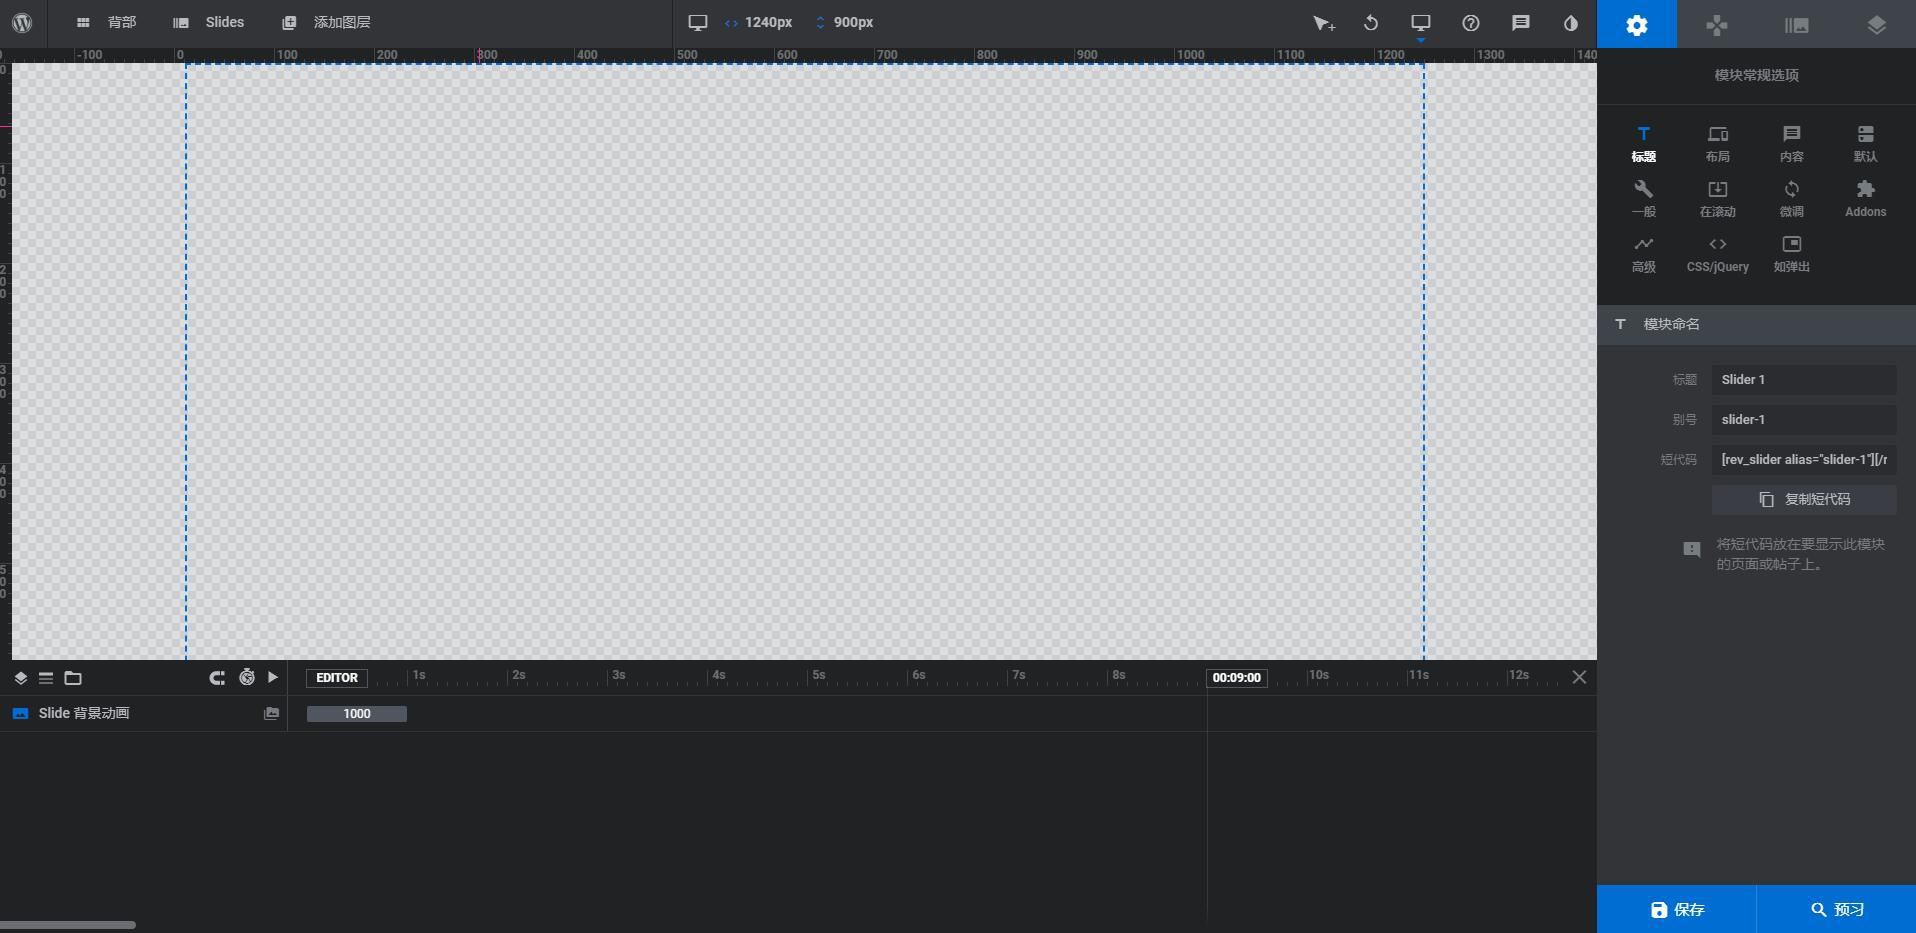The height and width of the screenshot is (933, 1916).
Task: Expand the Slides dropdown menu
Action: (x=209, y=22)
